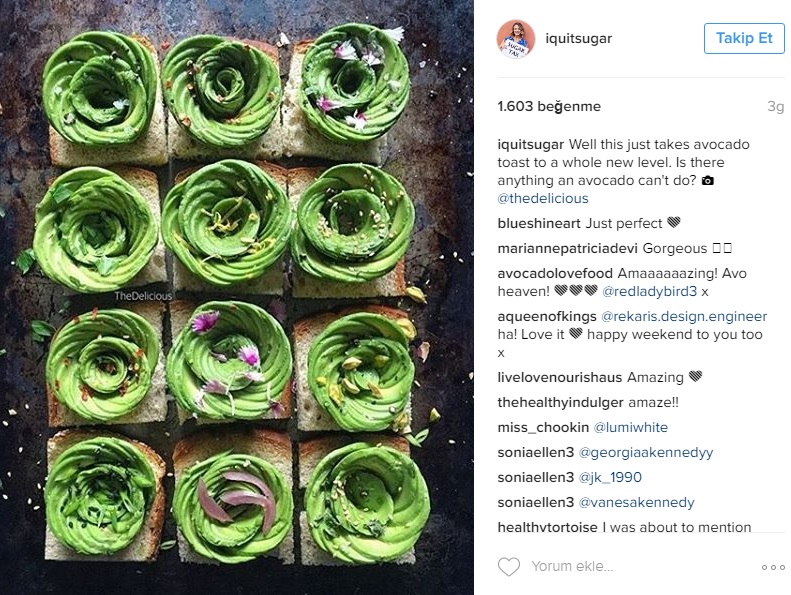
Task: Click the @lumiwhite mention
Action: (x=631, y=427)
